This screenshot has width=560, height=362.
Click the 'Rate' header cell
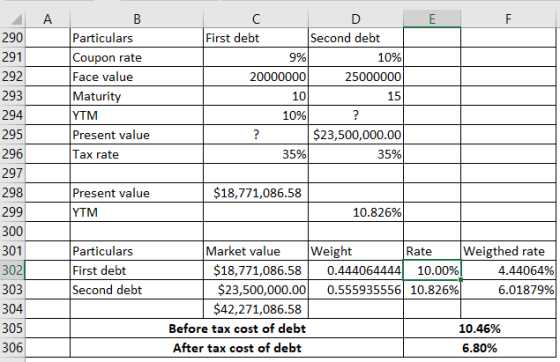tap(432, 251)
